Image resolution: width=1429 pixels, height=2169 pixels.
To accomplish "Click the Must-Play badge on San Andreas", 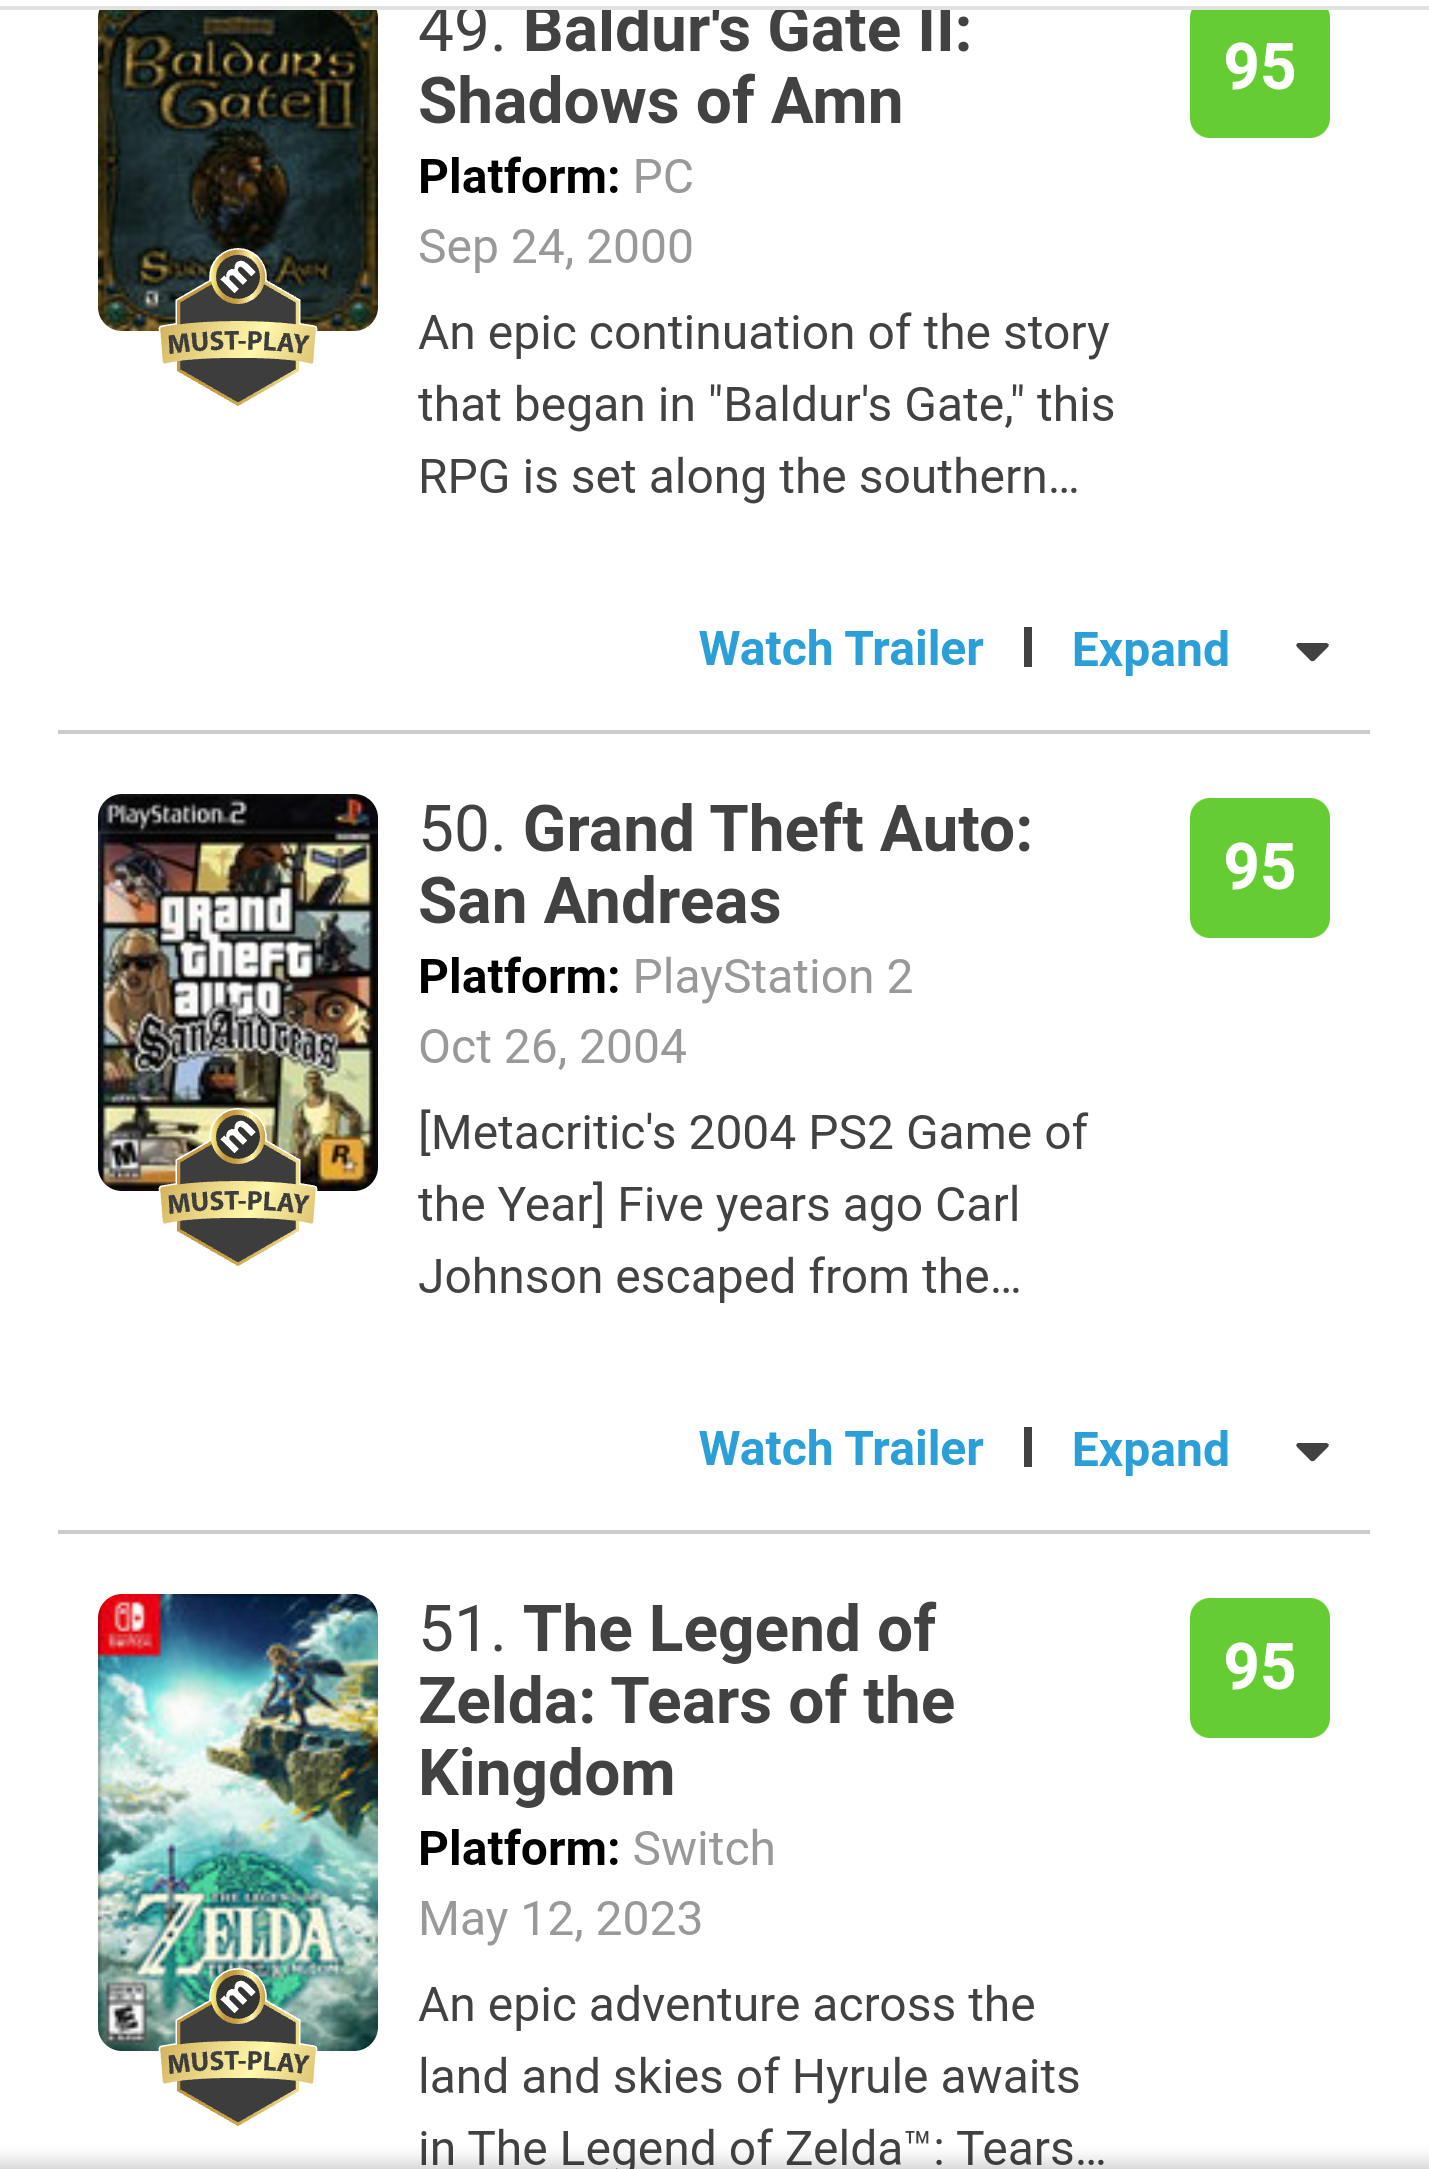I will [x=238, y=1188].
